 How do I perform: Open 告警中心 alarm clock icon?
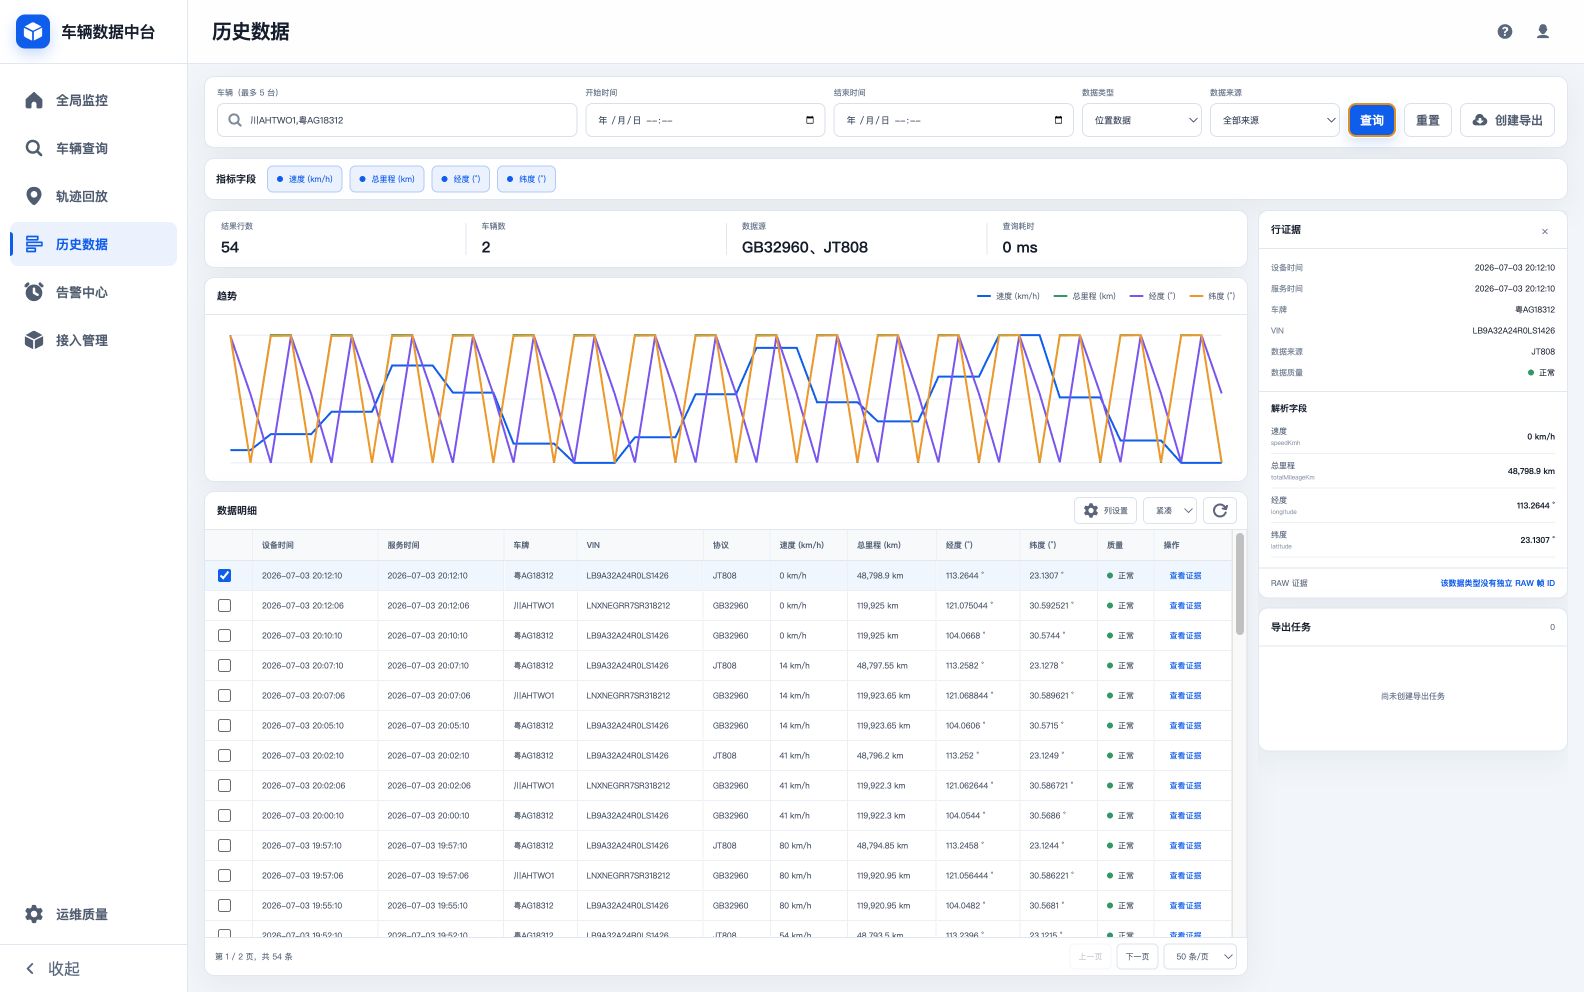click(x=34, y=292)
